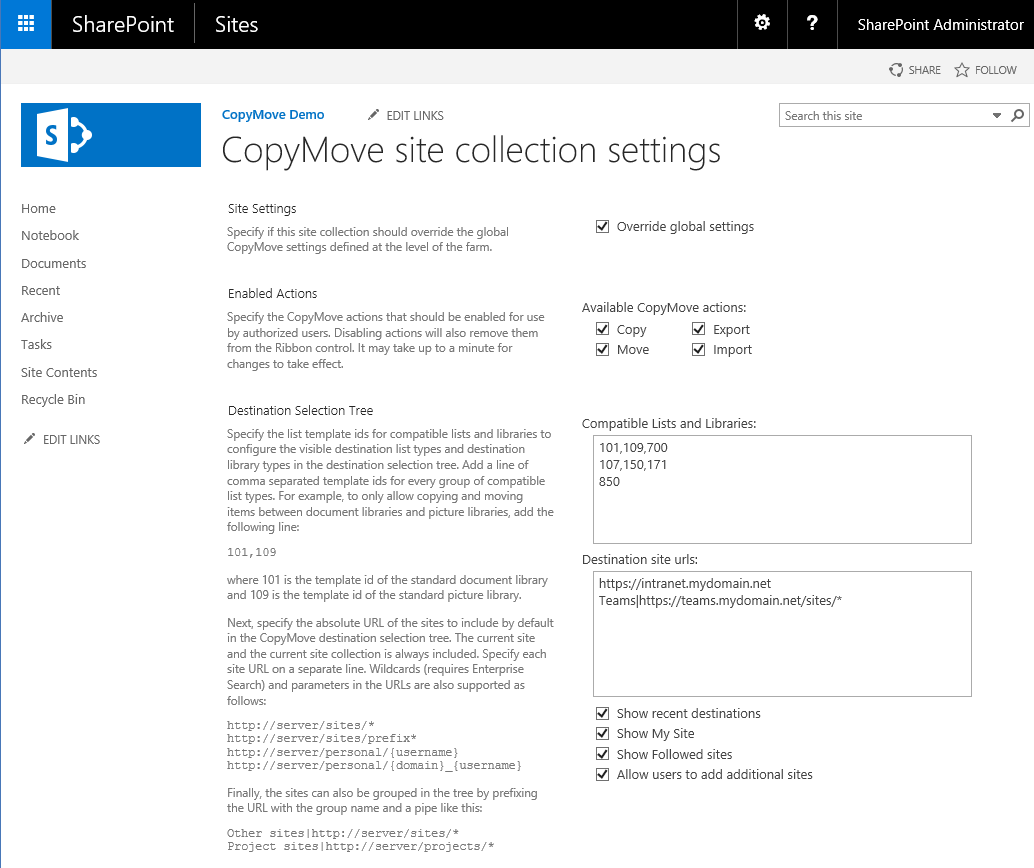Open Site Contents from the sidebar

click(x=59, y=371)
